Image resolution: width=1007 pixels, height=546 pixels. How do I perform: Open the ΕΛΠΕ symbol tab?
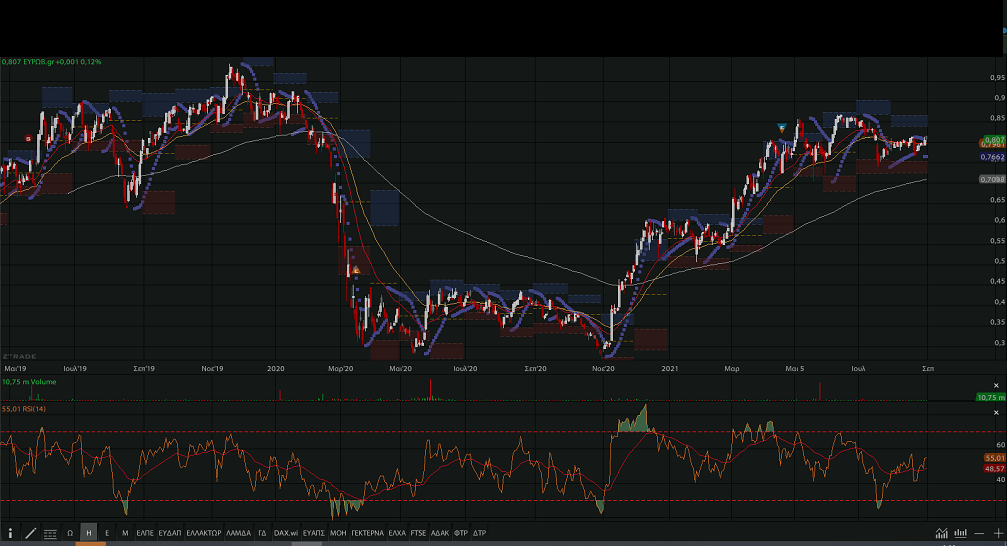click(145, 534)
